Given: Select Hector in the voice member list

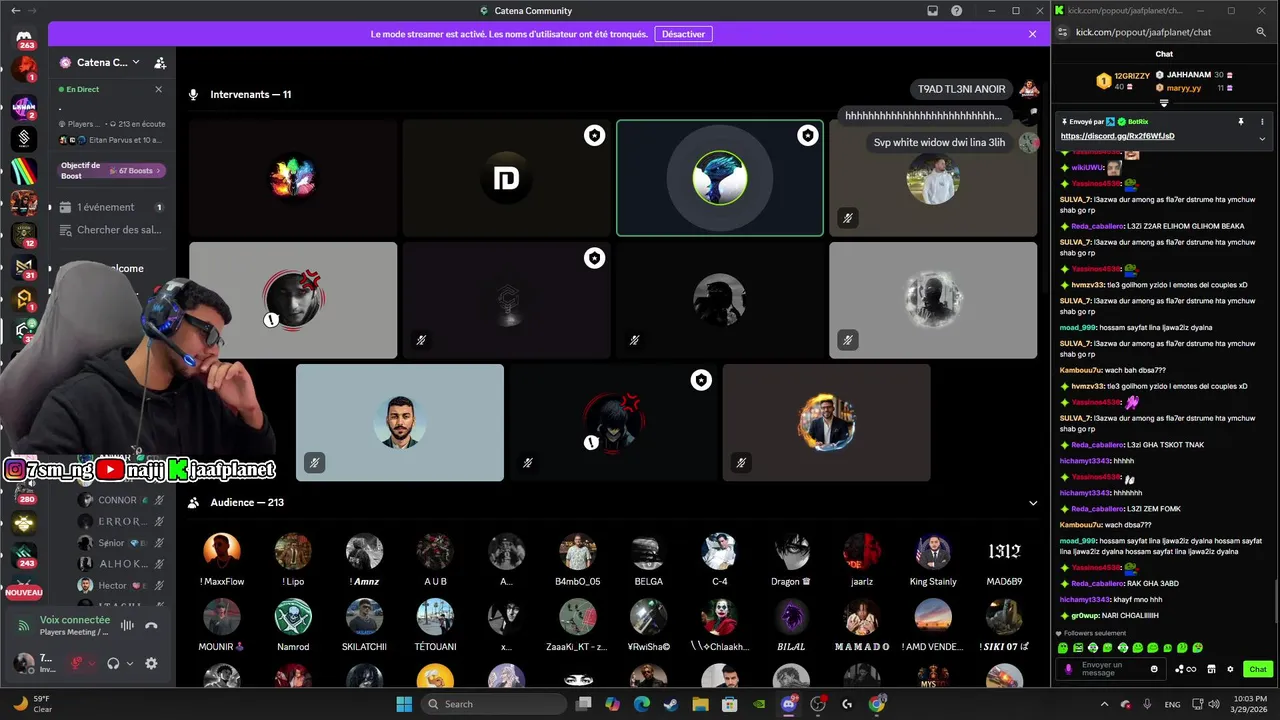Looking at the screenshot, I should 120,585.
